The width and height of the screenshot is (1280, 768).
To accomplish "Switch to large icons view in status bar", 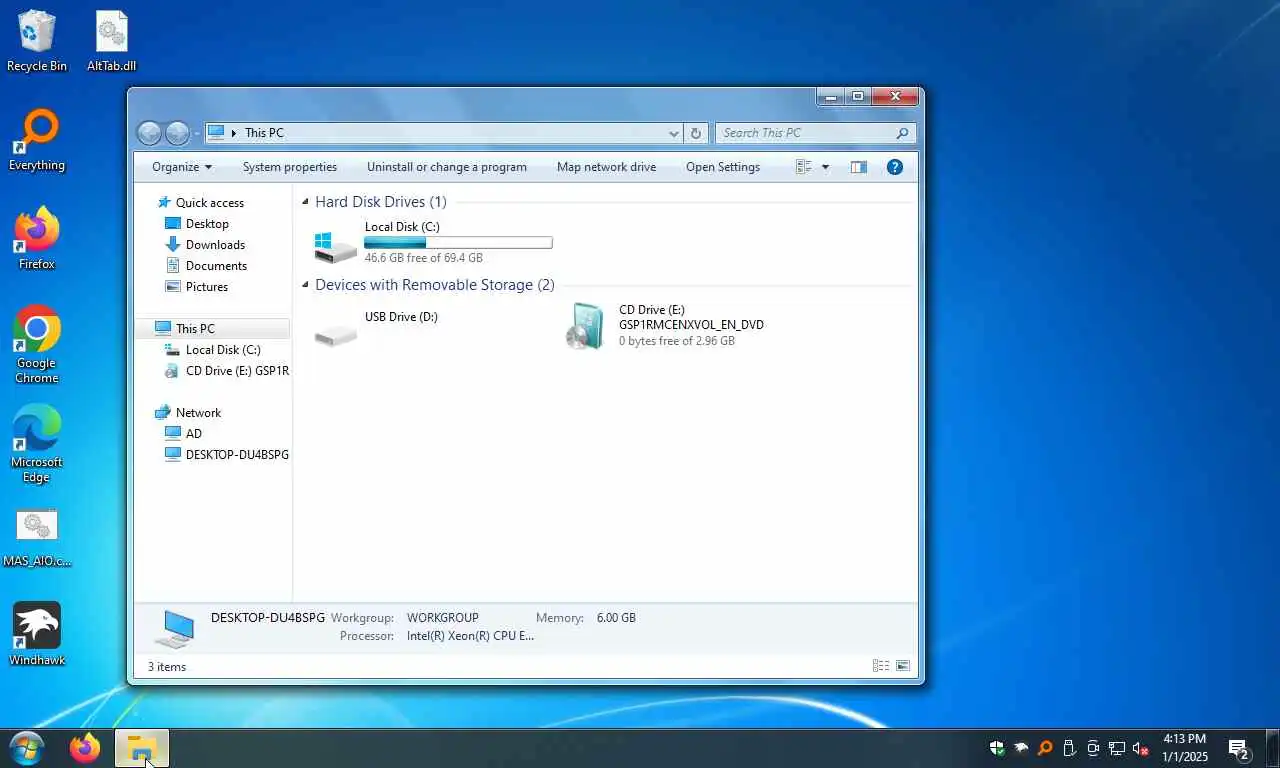I will [x=903, y=666].
